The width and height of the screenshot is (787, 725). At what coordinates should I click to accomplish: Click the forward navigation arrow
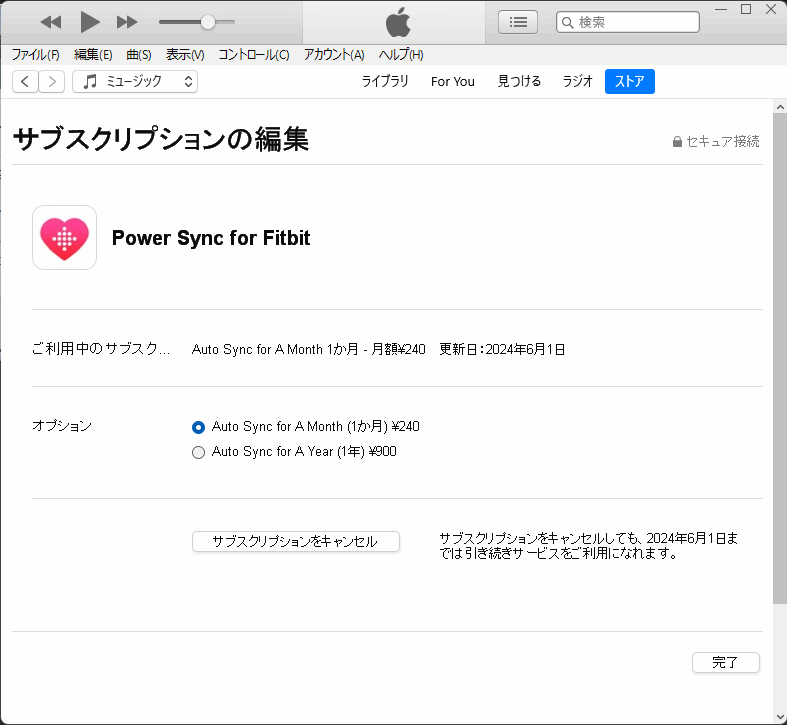click(x=51, y=82)
